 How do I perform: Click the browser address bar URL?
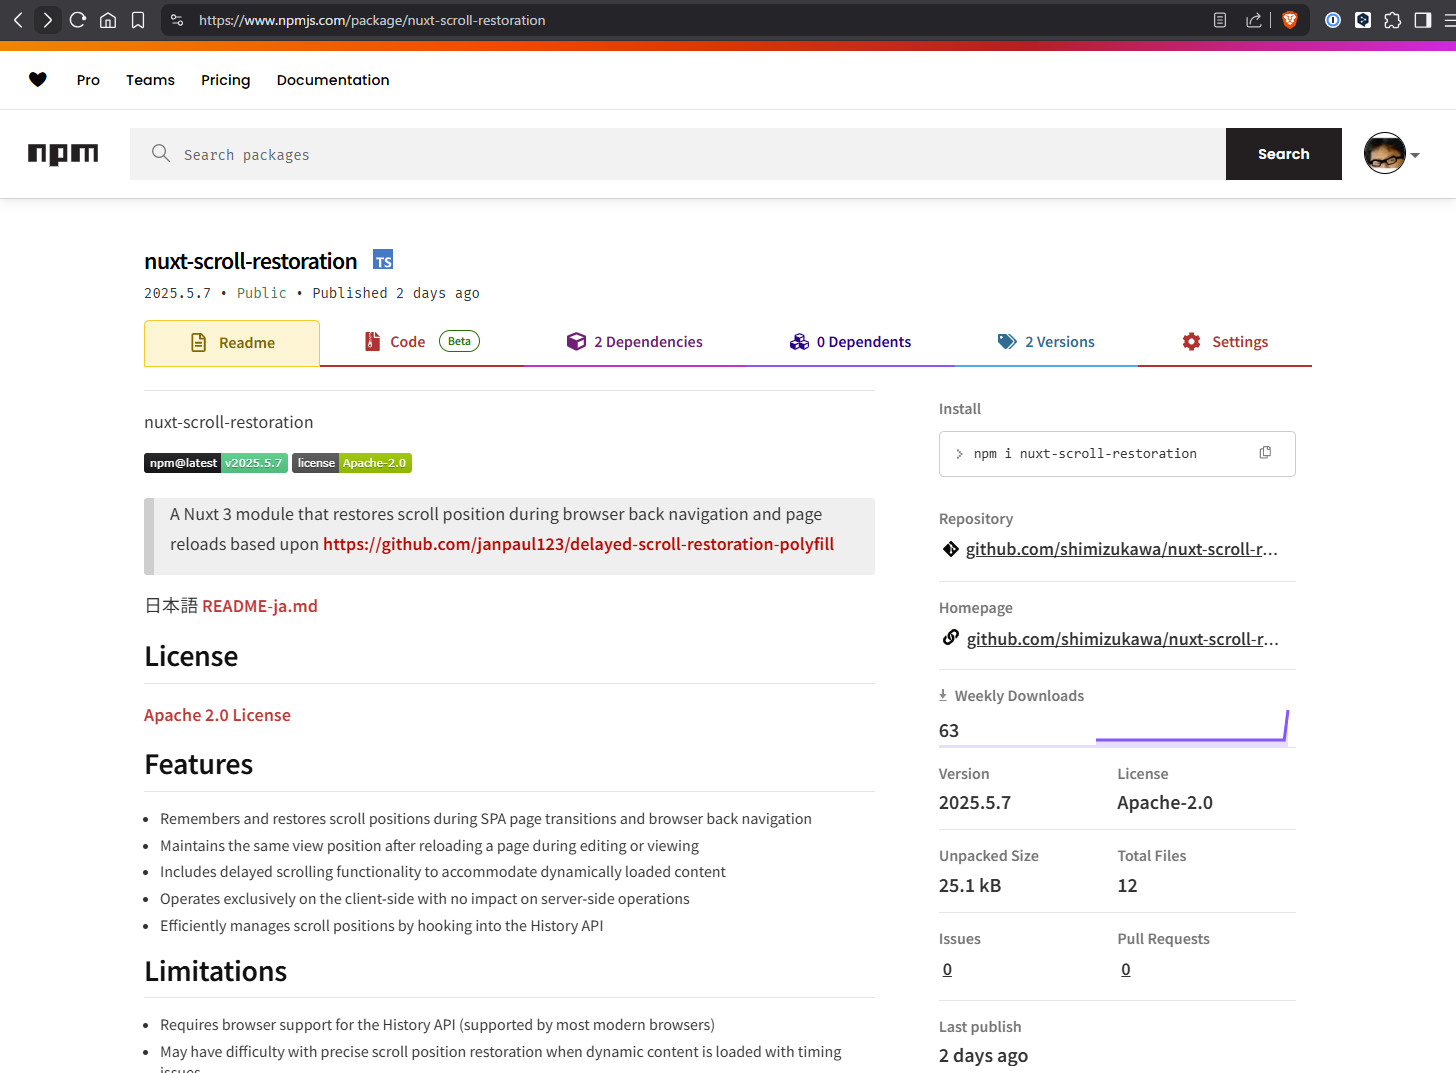pos(372,20)
